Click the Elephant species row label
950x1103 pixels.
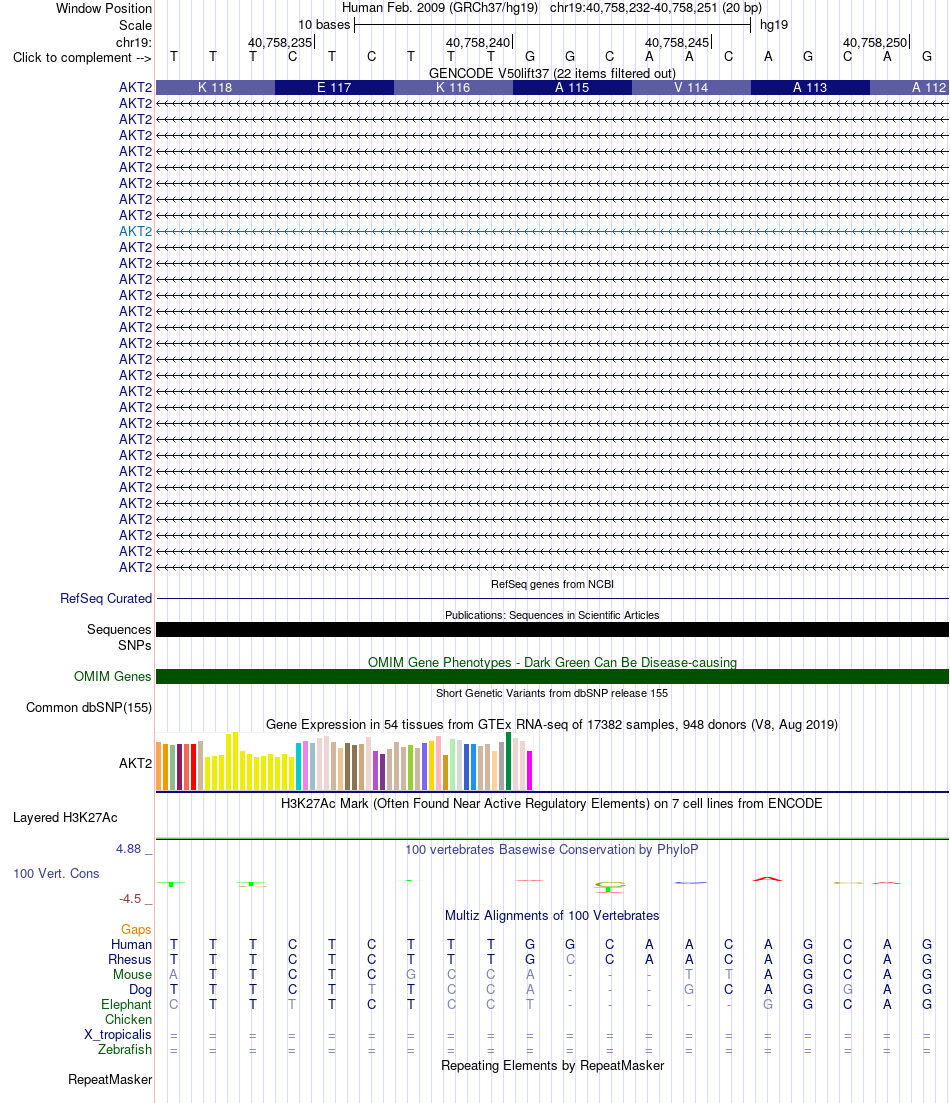coord(126,1005)
